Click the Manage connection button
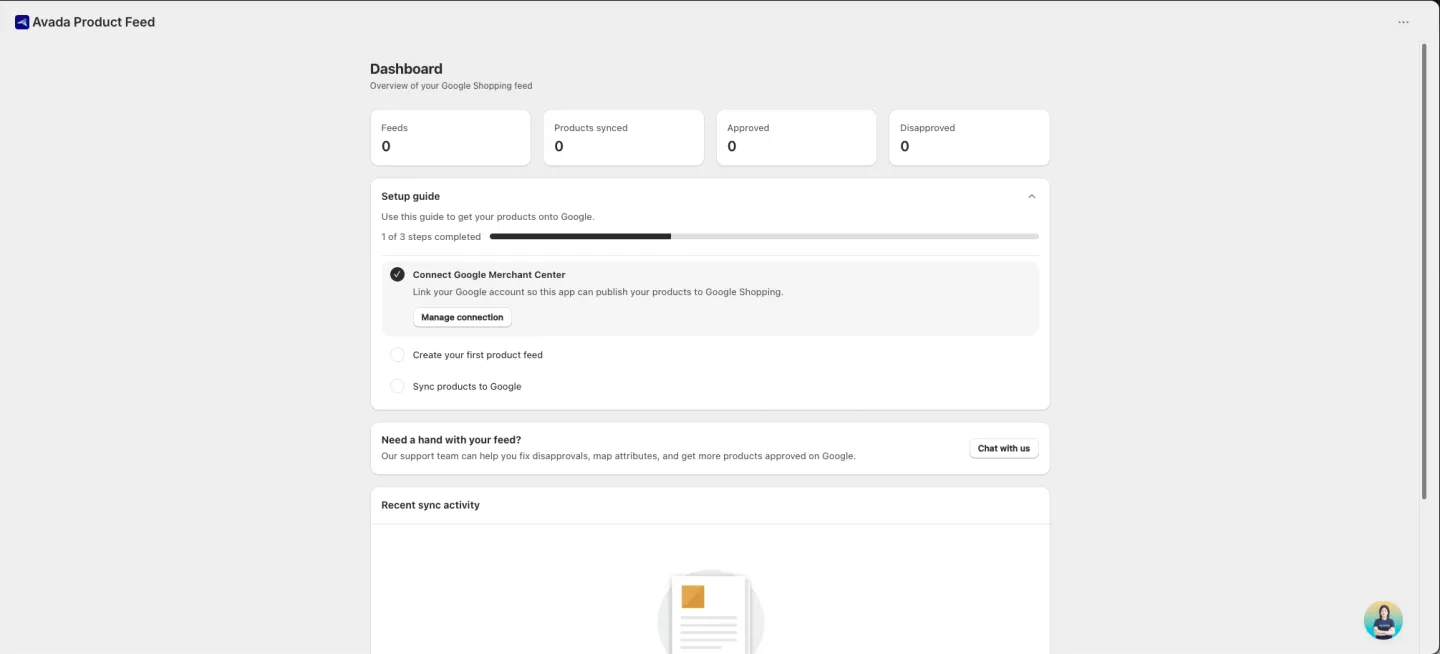The width and height of the screenshot is (1440, 654). pos(462,317)
